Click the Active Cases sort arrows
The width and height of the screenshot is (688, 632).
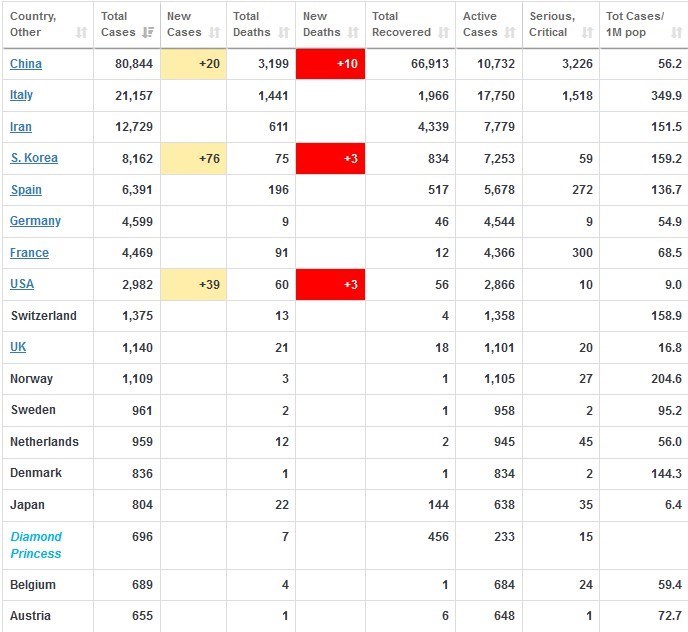(510, 33)
